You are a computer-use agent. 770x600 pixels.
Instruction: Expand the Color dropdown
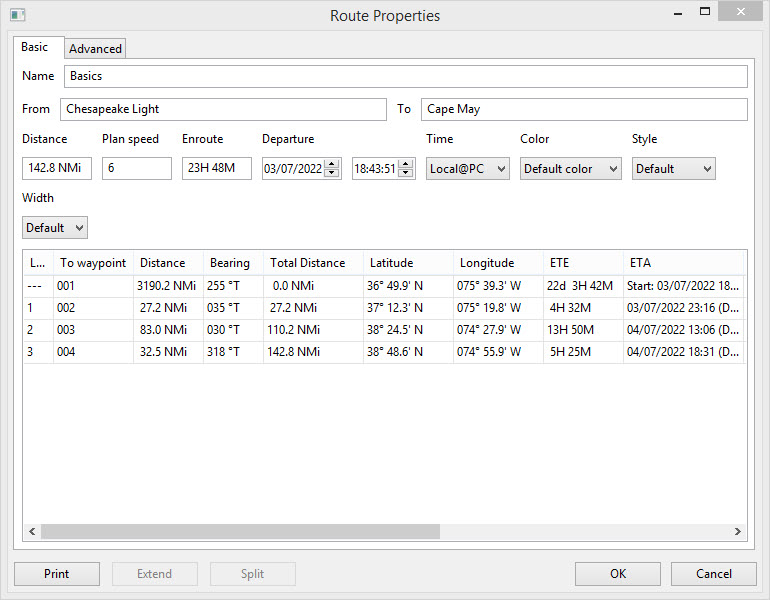coord(570,169)
